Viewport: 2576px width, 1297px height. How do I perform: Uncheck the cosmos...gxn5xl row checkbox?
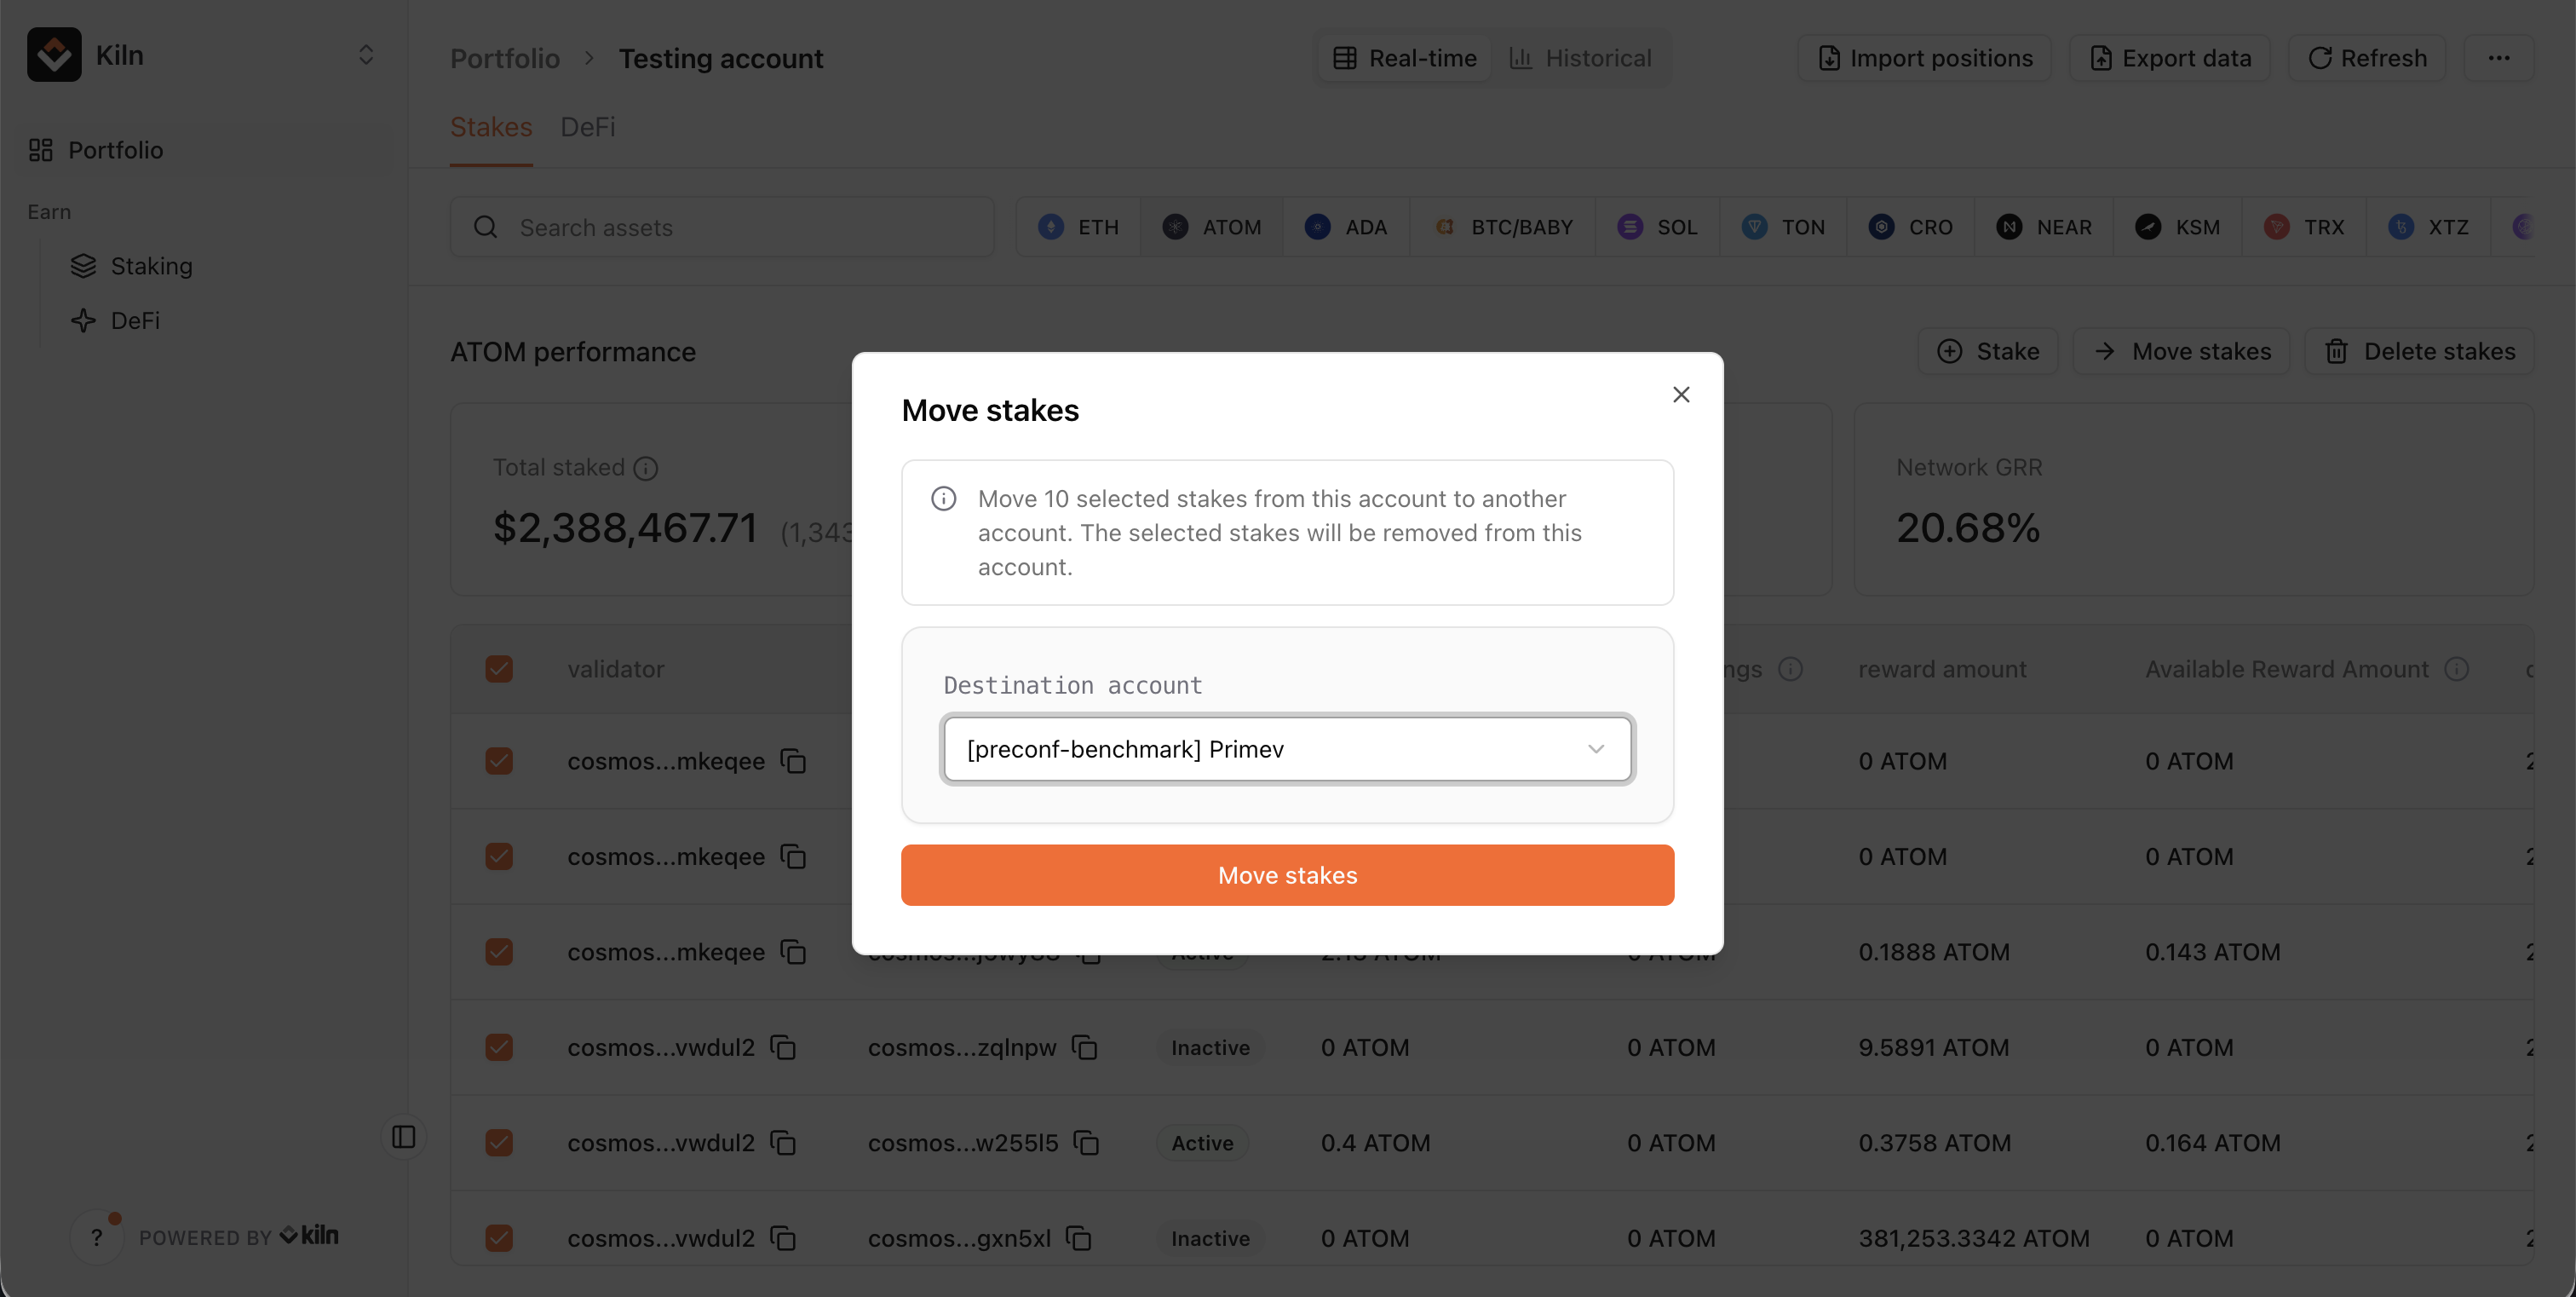point(499,1238)
